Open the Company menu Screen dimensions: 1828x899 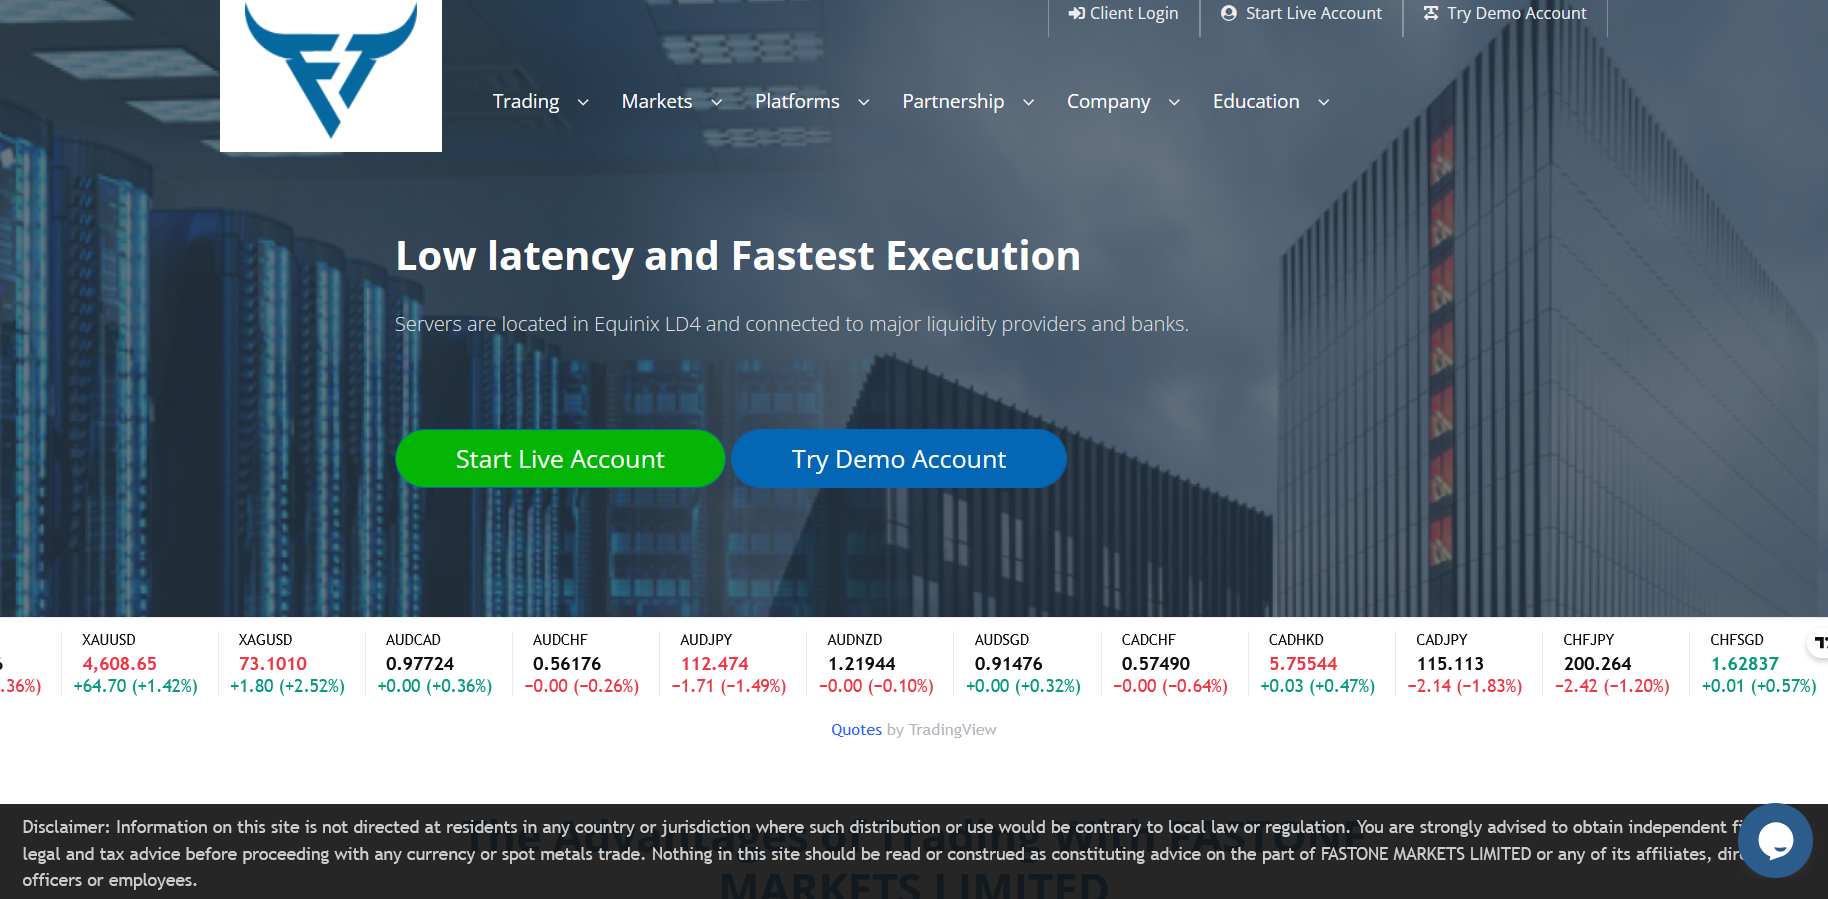click(1108, 101)
